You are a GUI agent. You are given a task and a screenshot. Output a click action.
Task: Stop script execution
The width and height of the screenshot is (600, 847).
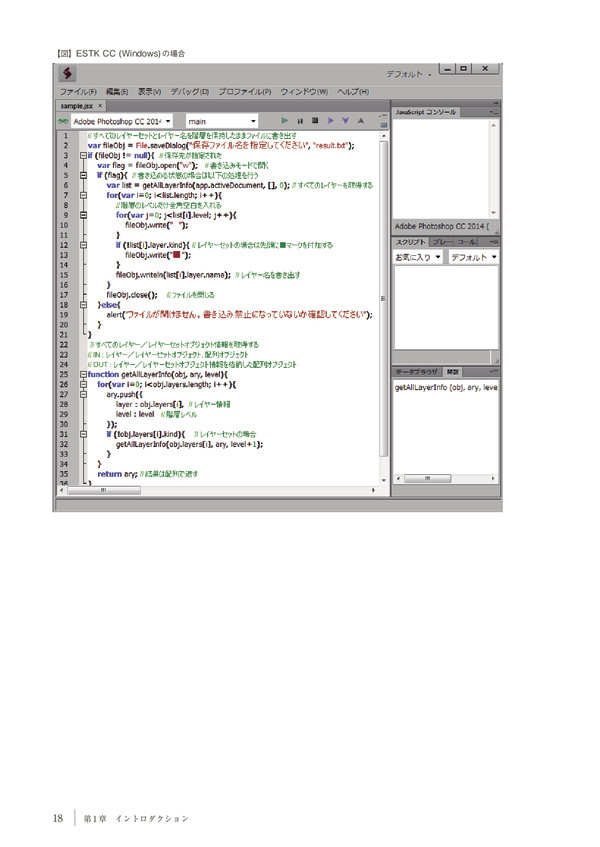315,120
